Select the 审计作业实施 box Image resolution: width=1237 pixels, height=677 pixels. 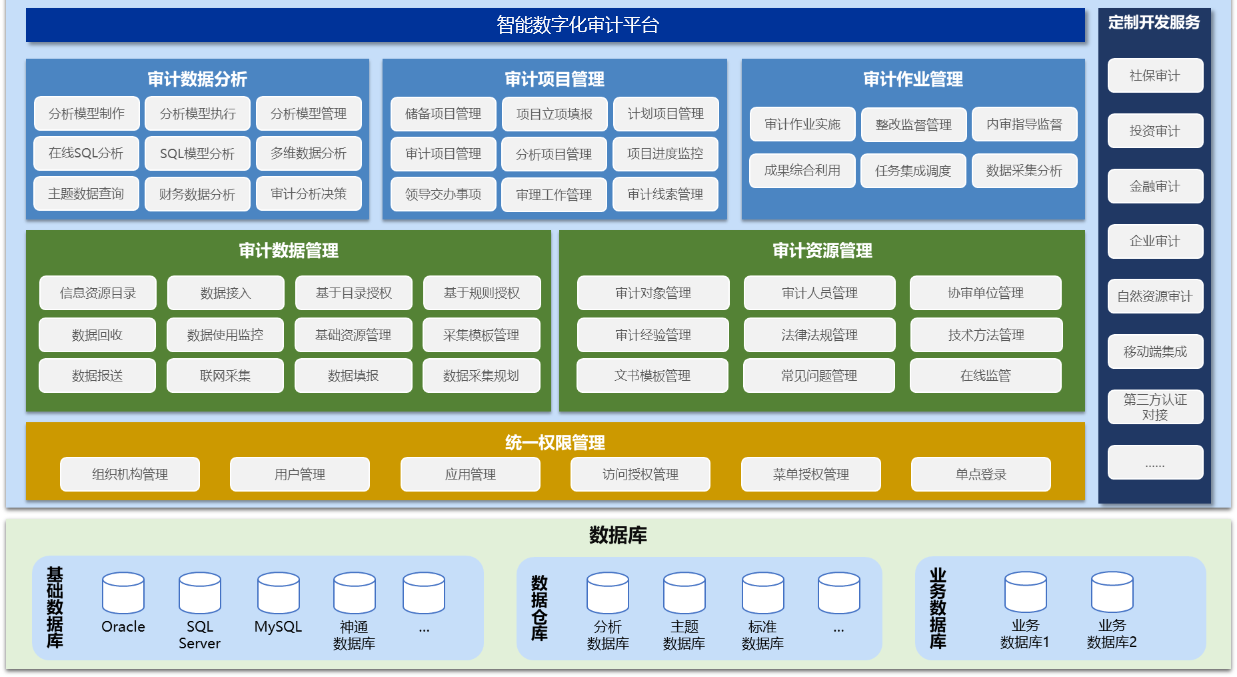point(802,125)
